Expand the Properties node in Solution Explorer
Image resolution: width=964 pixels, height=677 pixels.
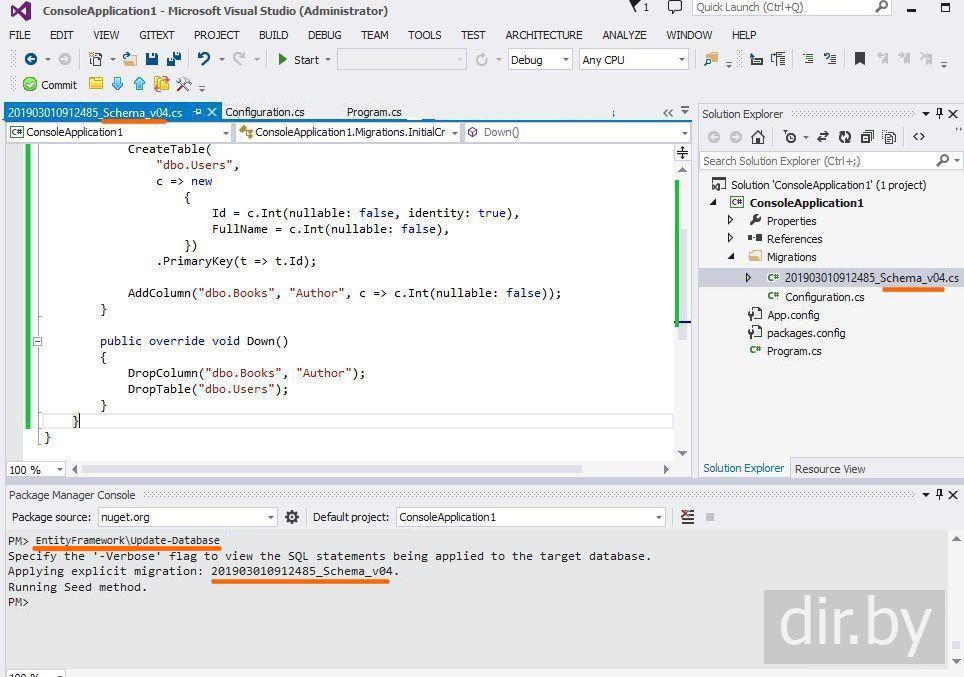point(731,221)
